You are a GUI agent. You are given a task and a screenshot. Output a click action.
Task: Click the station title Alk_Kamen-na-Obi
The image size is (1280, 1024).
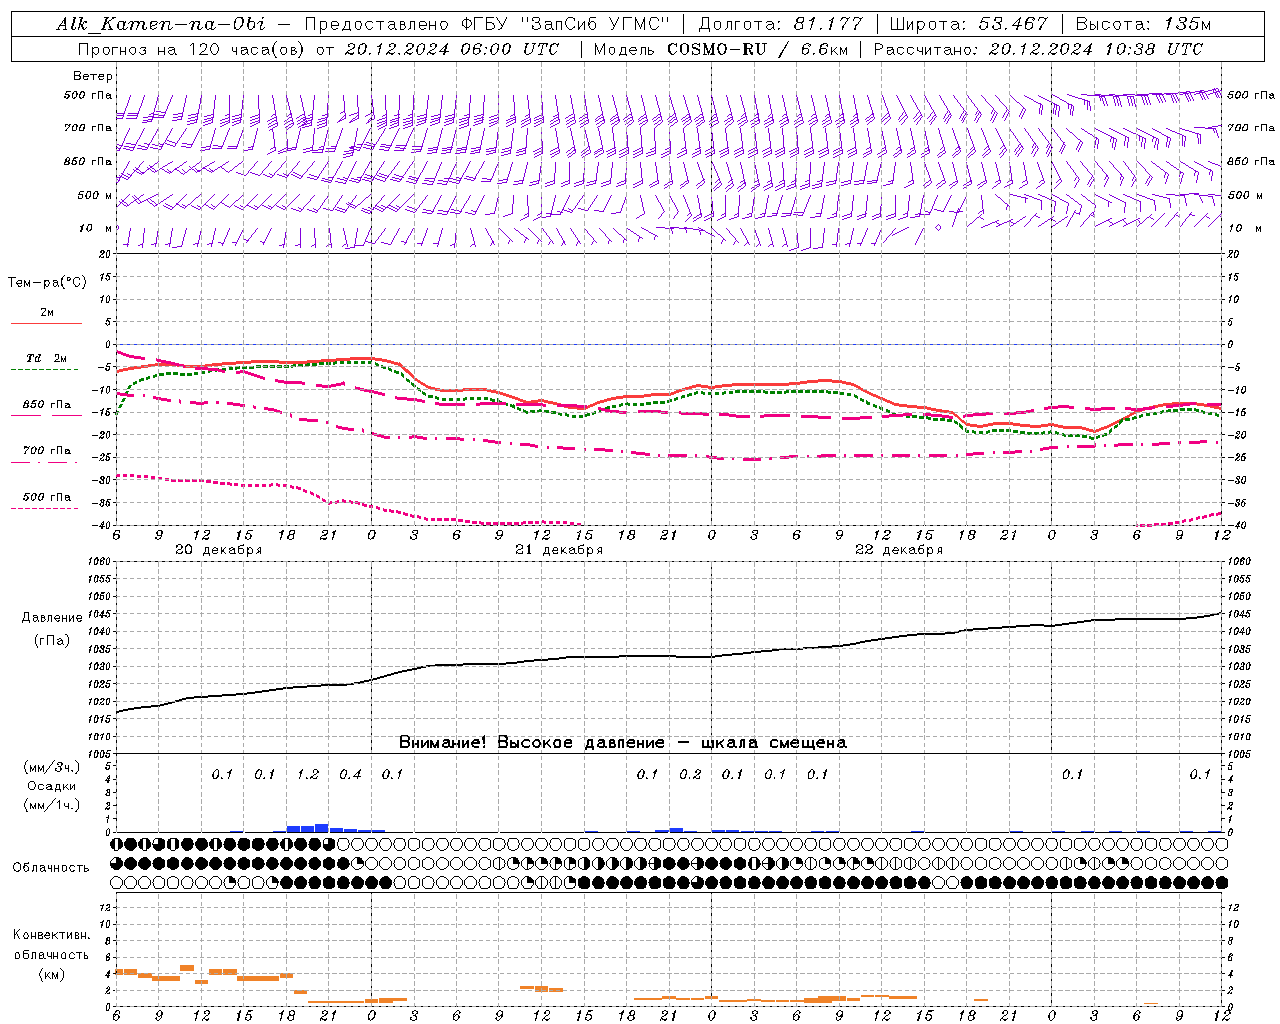pyautogui.click(x=160, y=24)
